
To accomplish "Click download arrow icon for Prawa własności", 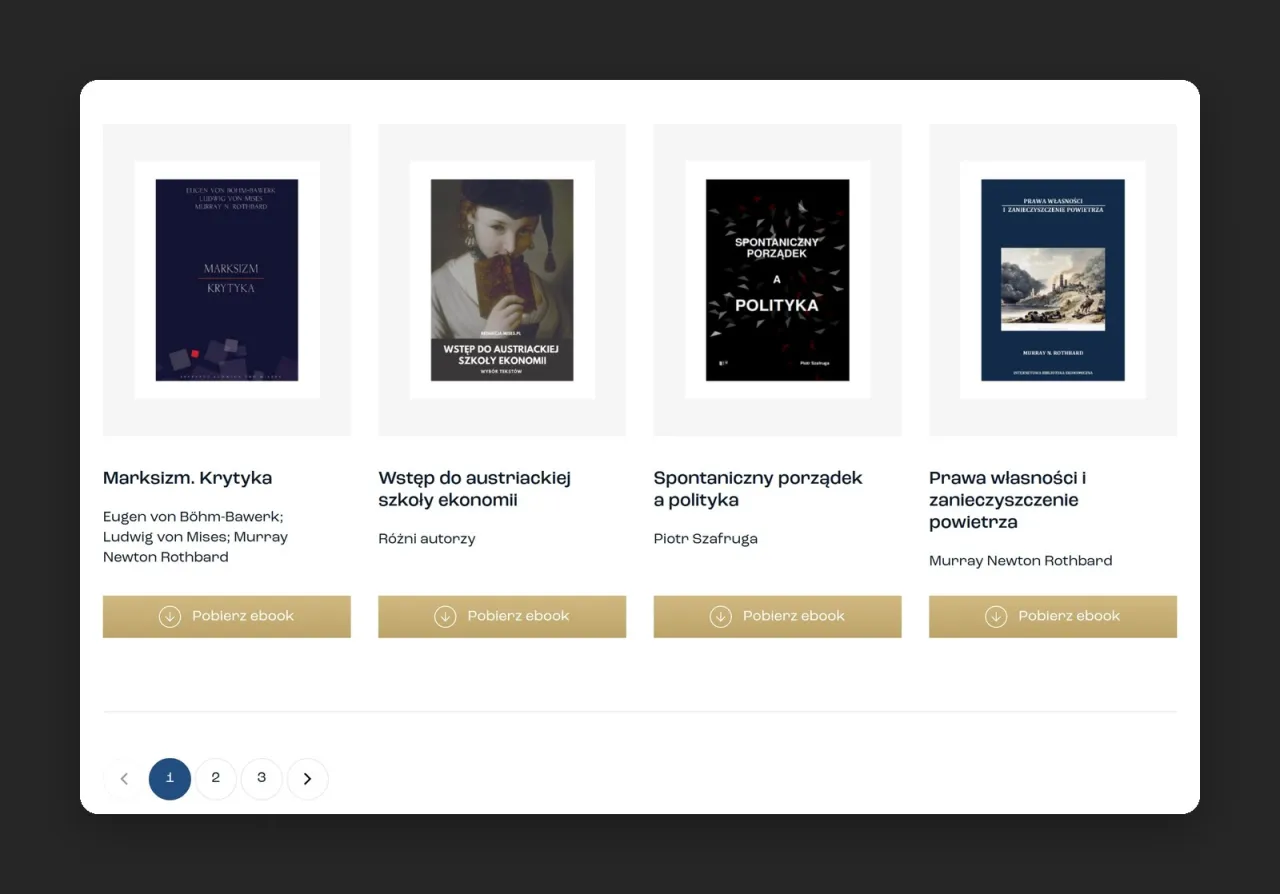I will (996, 617).
